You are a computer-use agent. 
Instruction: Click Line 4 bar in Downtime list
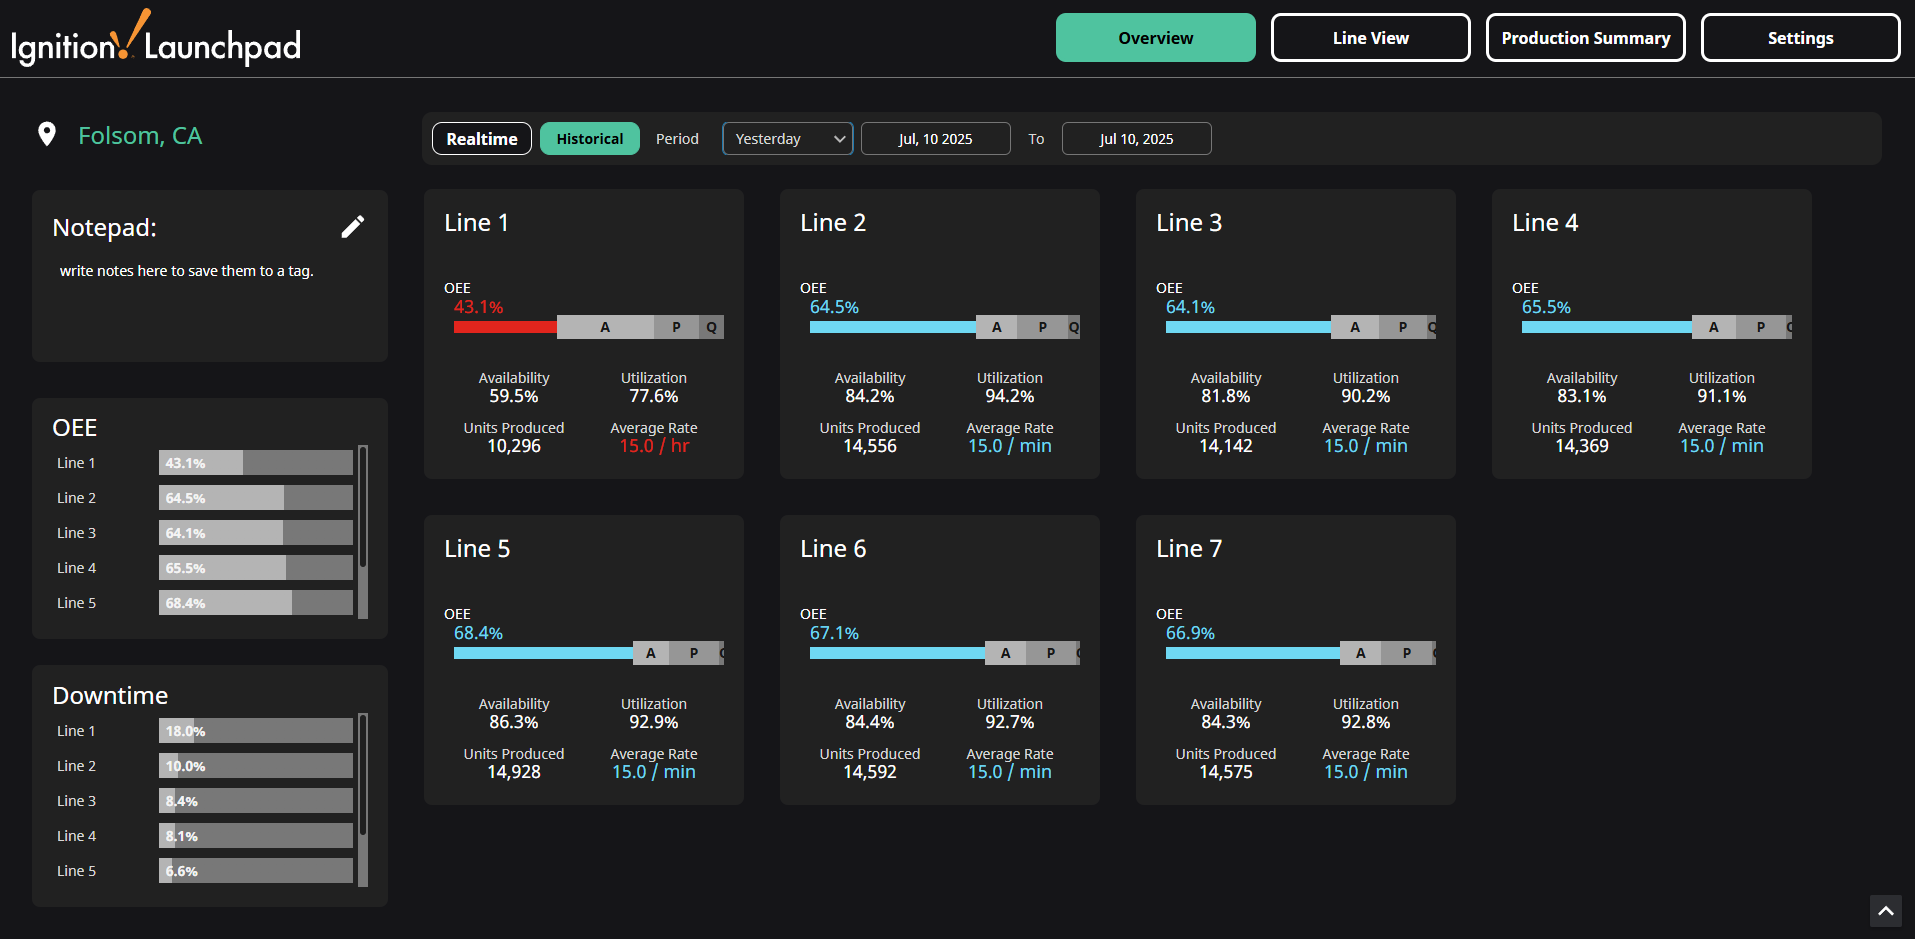255,836
